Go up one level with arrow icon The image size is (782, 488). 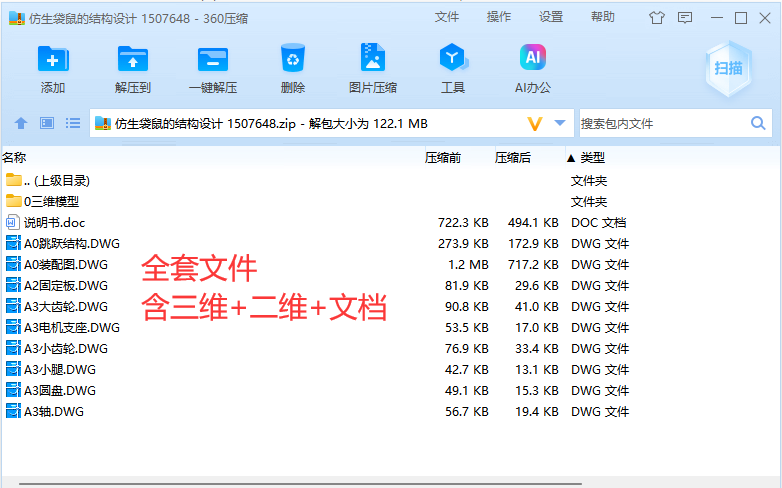(x=21, y=123)
